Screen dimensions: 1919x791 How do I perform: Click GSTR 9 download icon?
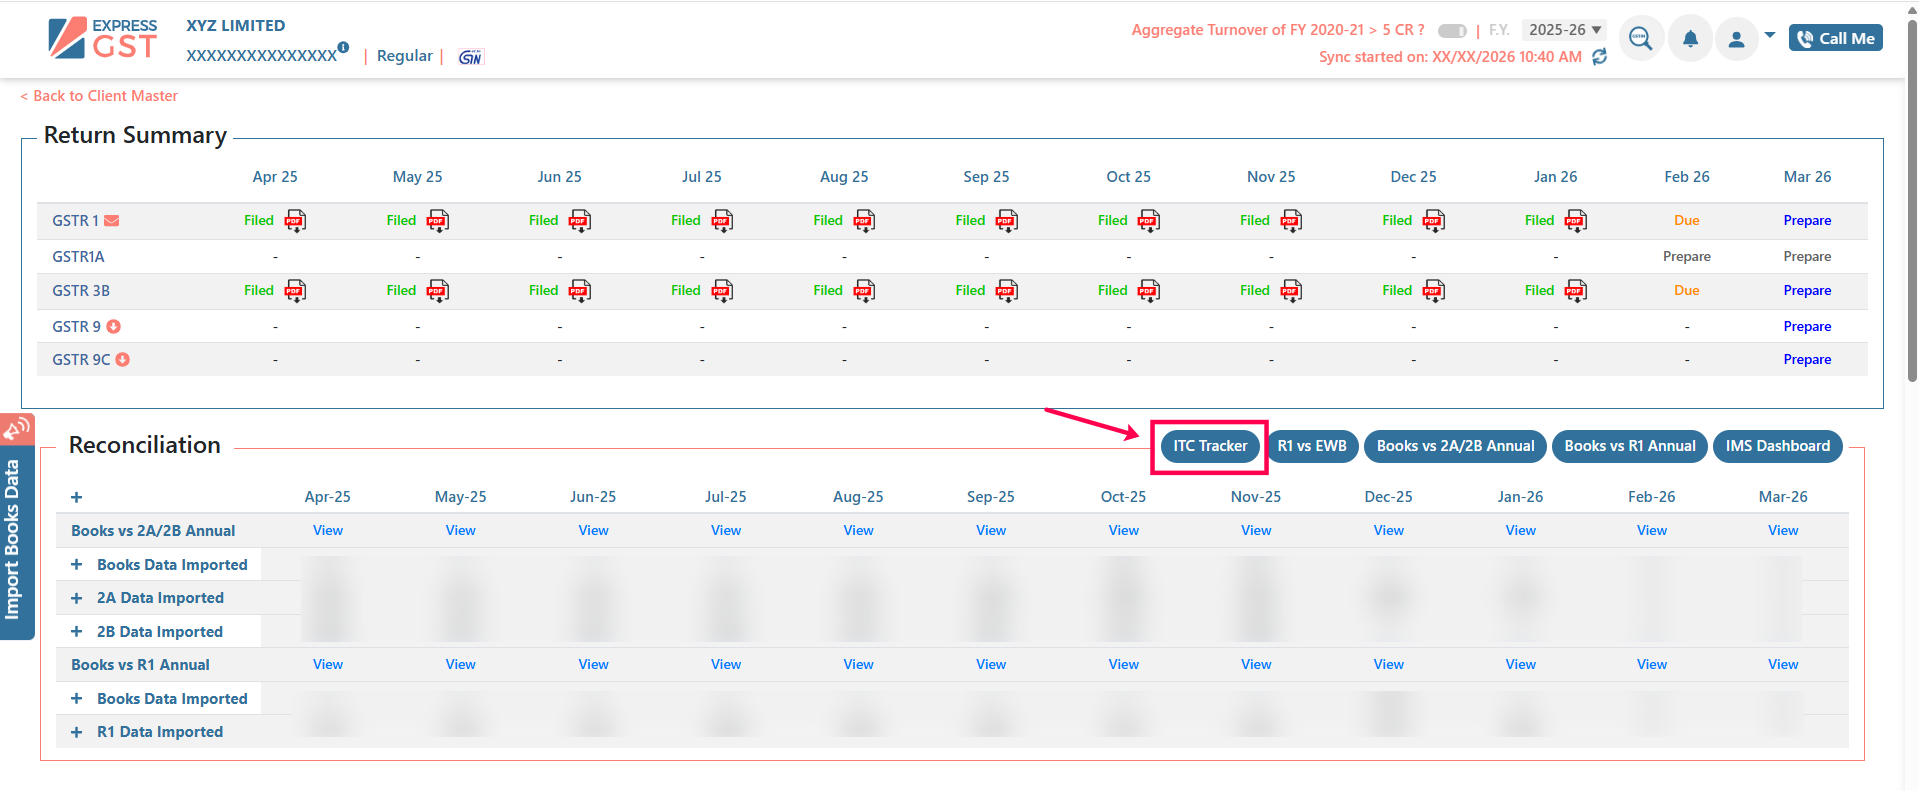(114, 327)
